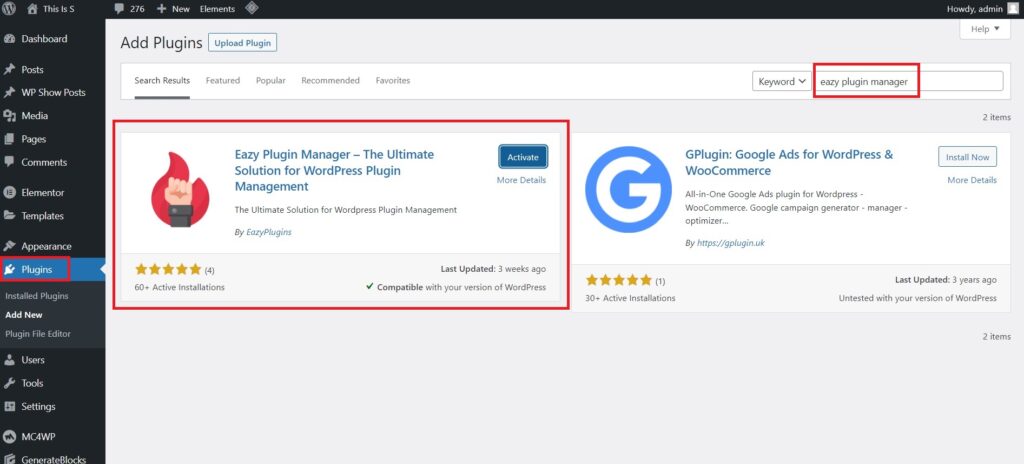Click the '30+ Active Installations' text

click(630, 298)
